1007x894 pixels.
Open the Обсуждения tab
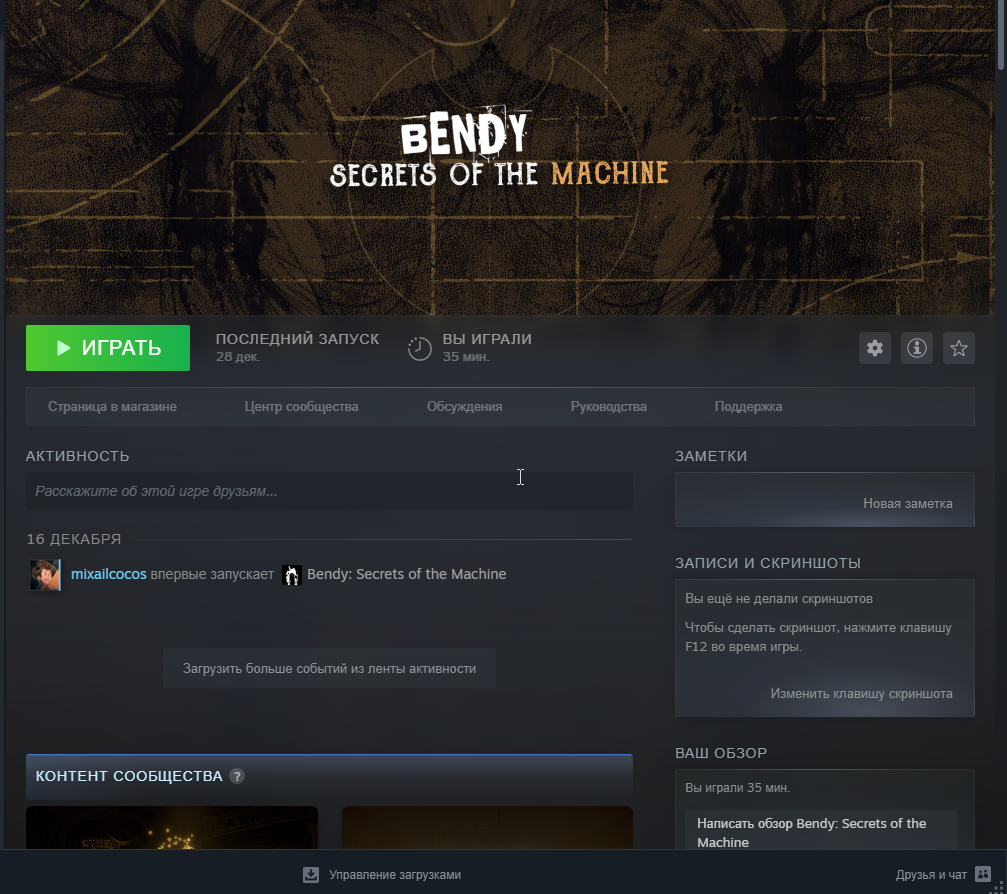point(464,407)
